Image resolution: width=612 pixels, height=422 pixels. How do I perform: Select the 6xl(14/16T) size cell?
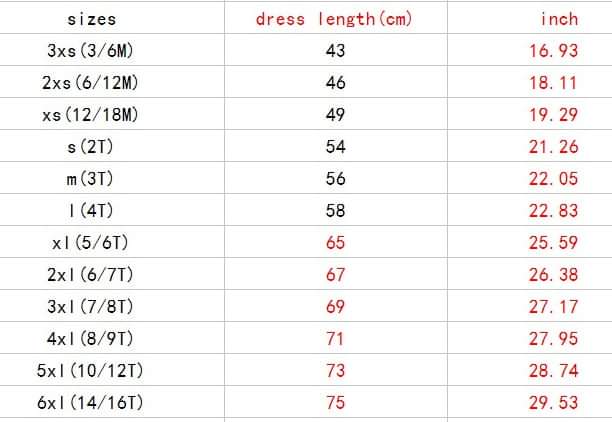click(92, 402)
